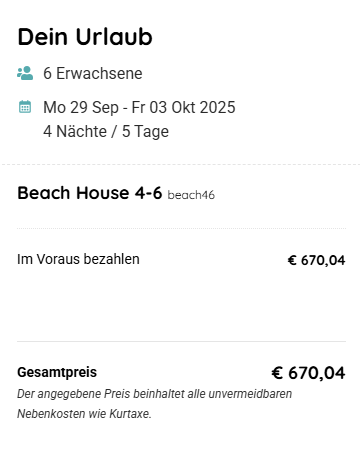Click the total price € 670,04

pyautogui.click(x=308, y=373)
